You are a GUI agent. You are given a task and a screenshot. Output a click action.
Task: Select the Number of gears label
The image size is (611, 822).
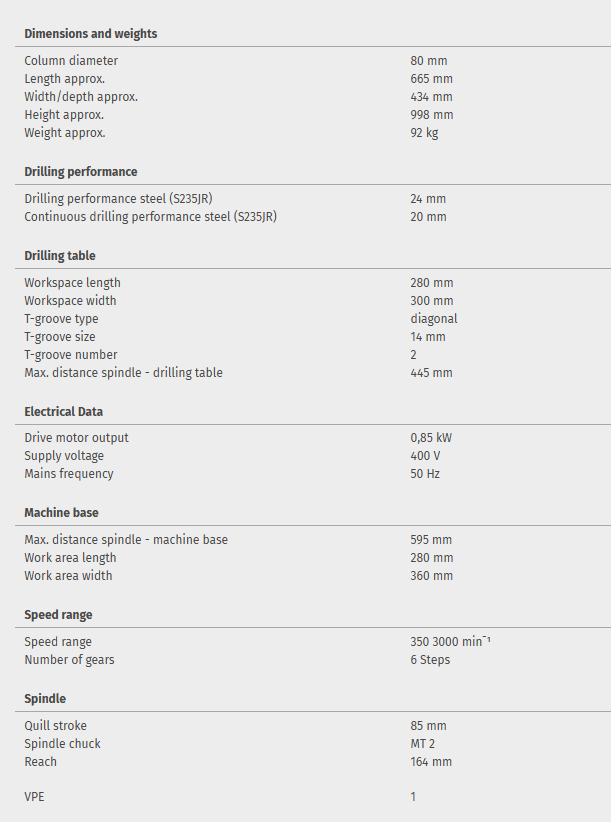click(69, 660)
